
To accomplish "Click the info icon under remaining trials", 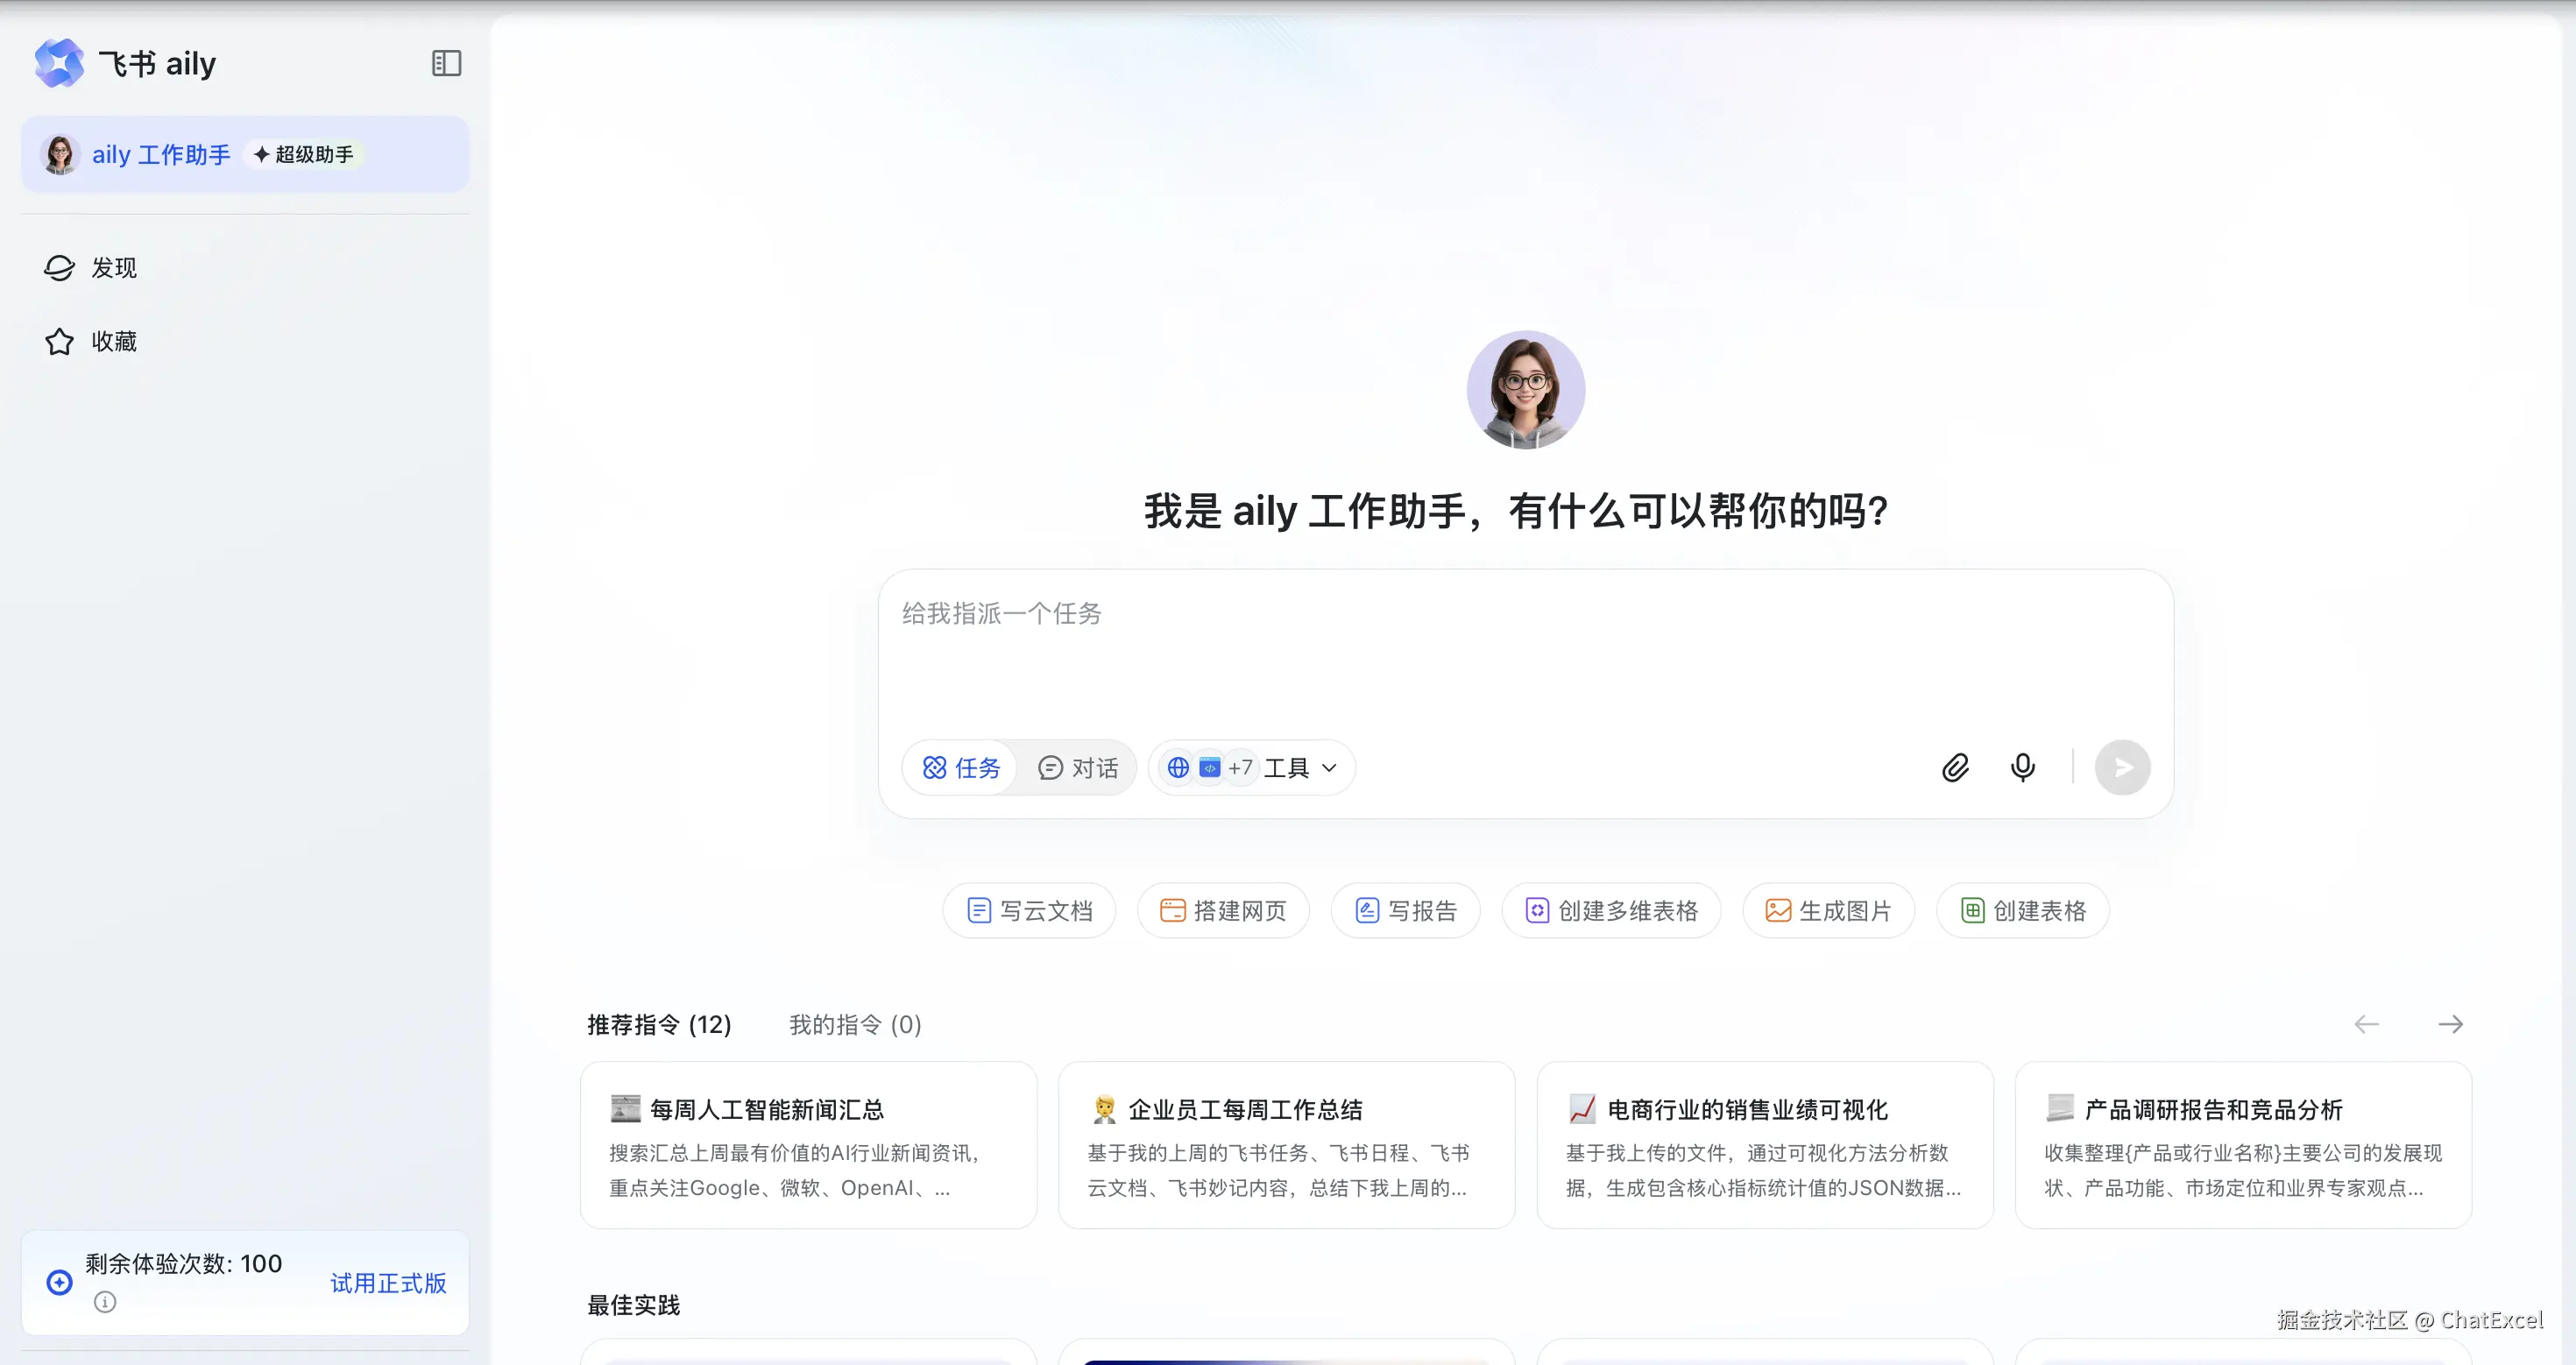I will point(105,1302).
